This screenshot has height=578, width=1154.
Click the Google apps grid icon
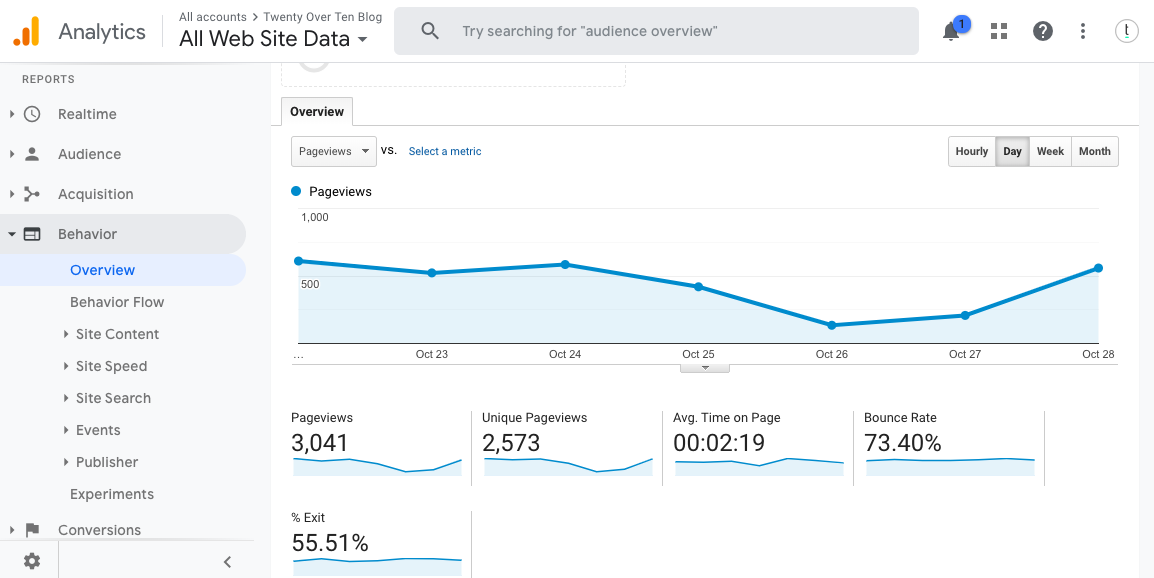tap(998, 31)
